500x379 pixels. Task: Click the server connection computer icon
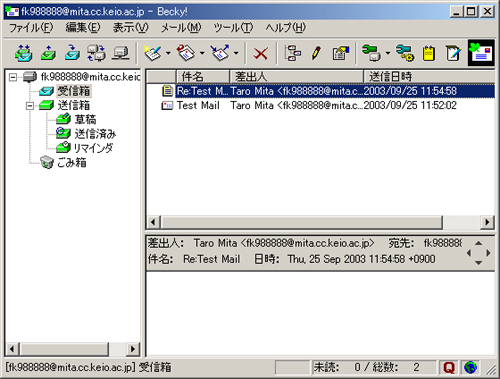(x=120, y=53)
